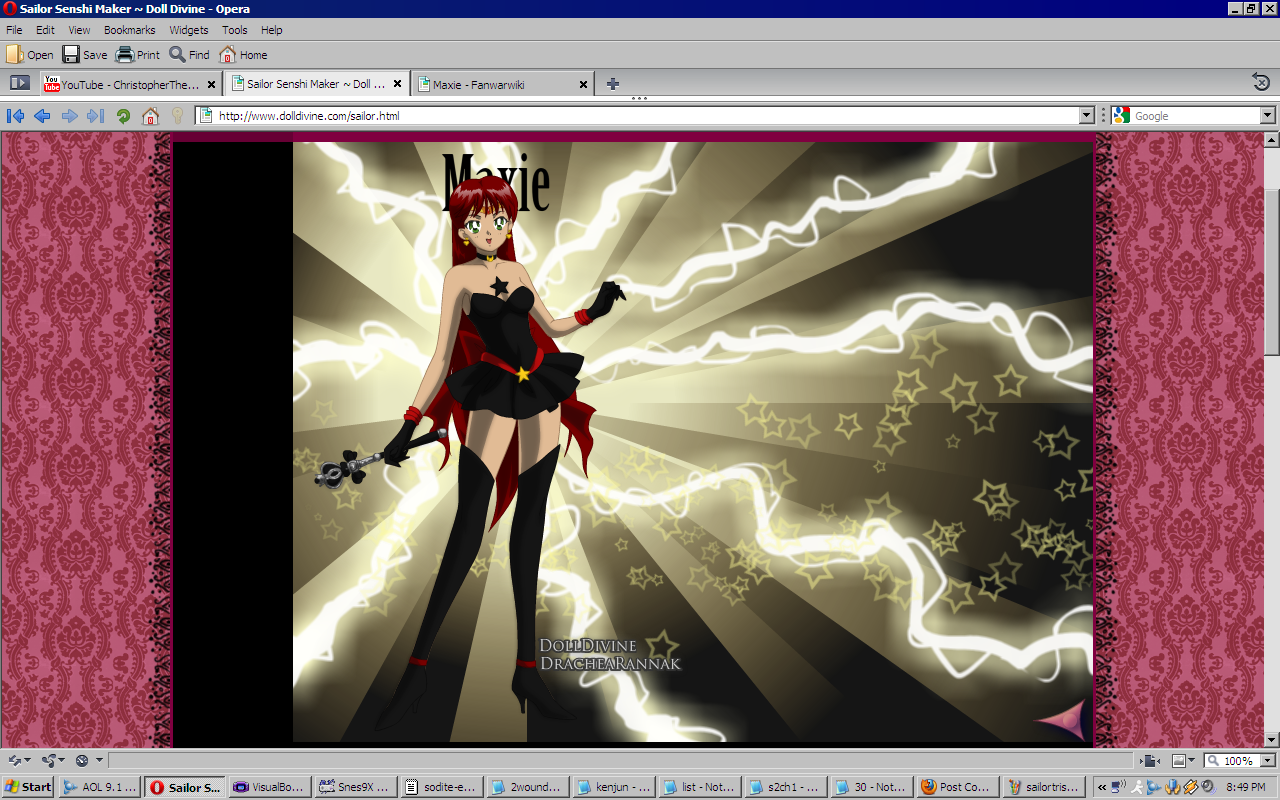1280x800 pixels.
Task: Open the 100% zoom level dropdown
Action: tap(1267, 761)
